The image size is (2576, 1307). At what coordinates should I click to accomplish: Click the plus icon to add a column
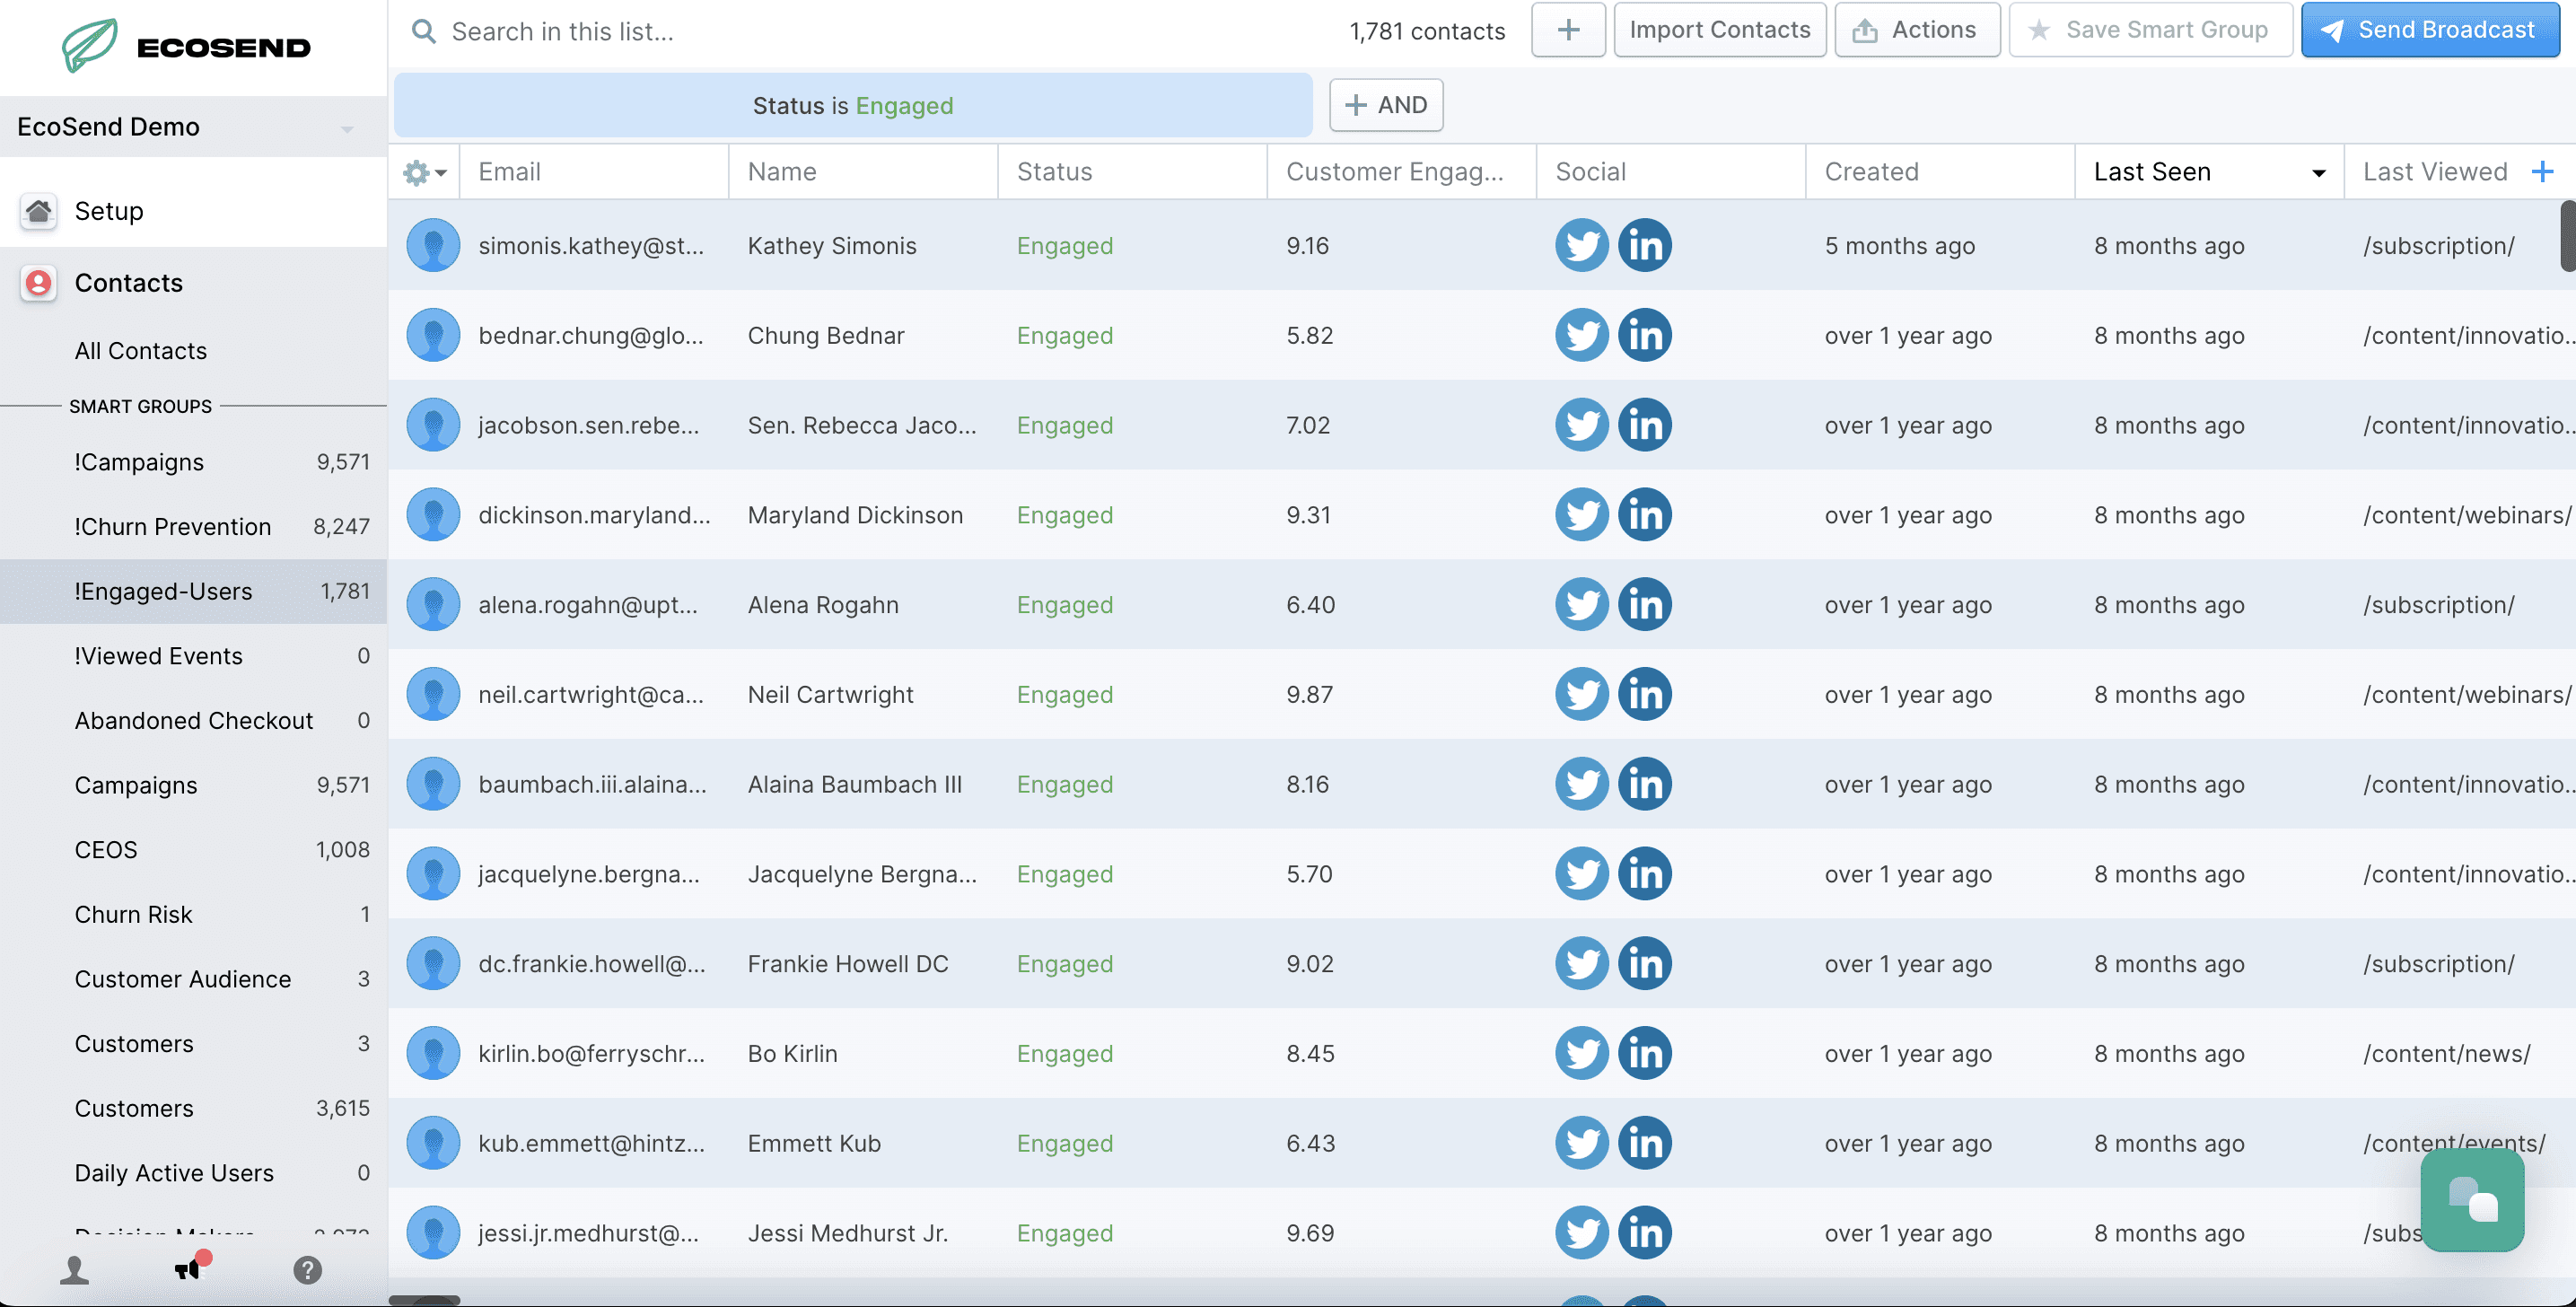pos(2542,172)
